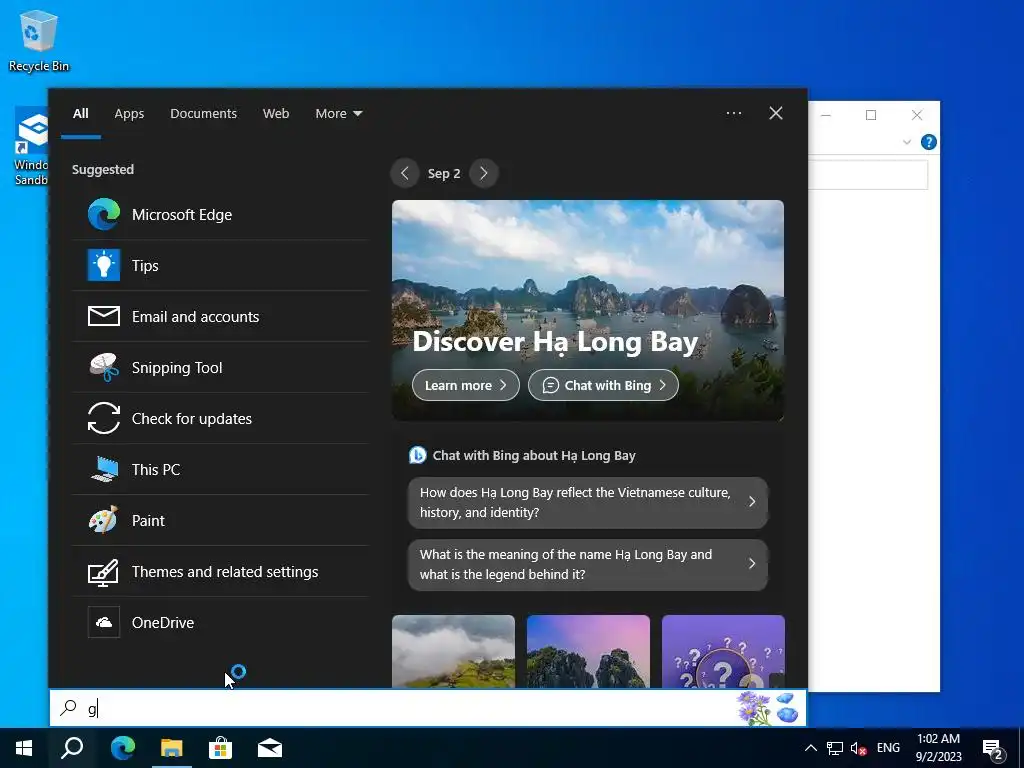Viewport: 1024px width, 768px height.
Task: Click Learn more about Ha Long Bay
Action: tap(466, 385)
